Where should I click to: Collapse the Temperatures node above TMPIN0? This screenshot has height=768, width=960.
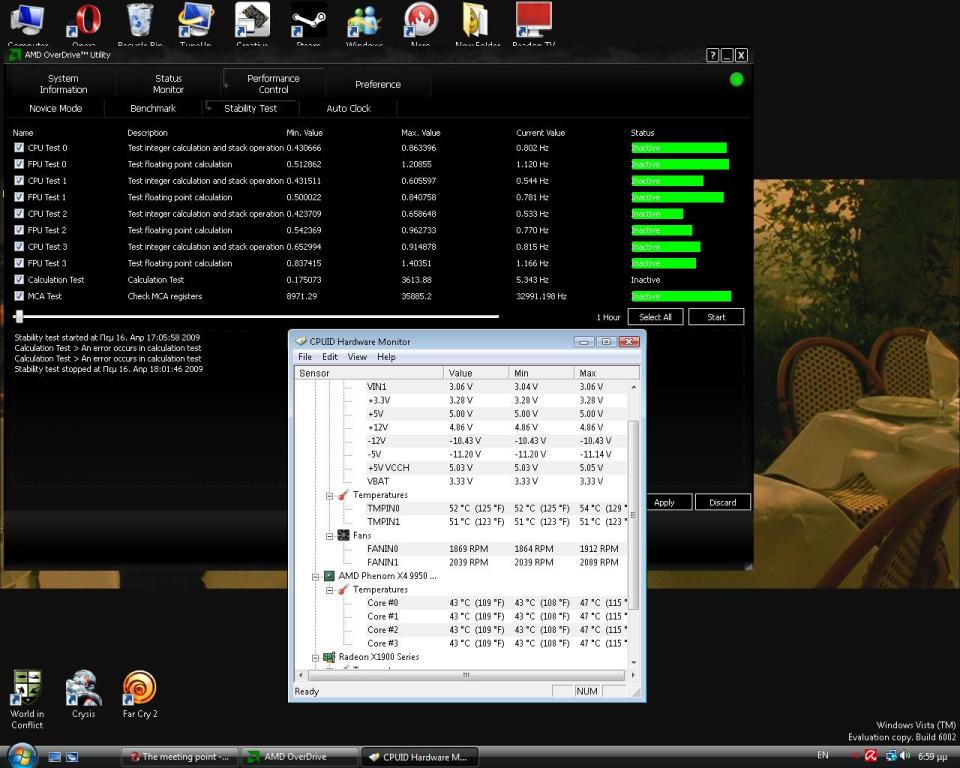(x=329, y=495)
